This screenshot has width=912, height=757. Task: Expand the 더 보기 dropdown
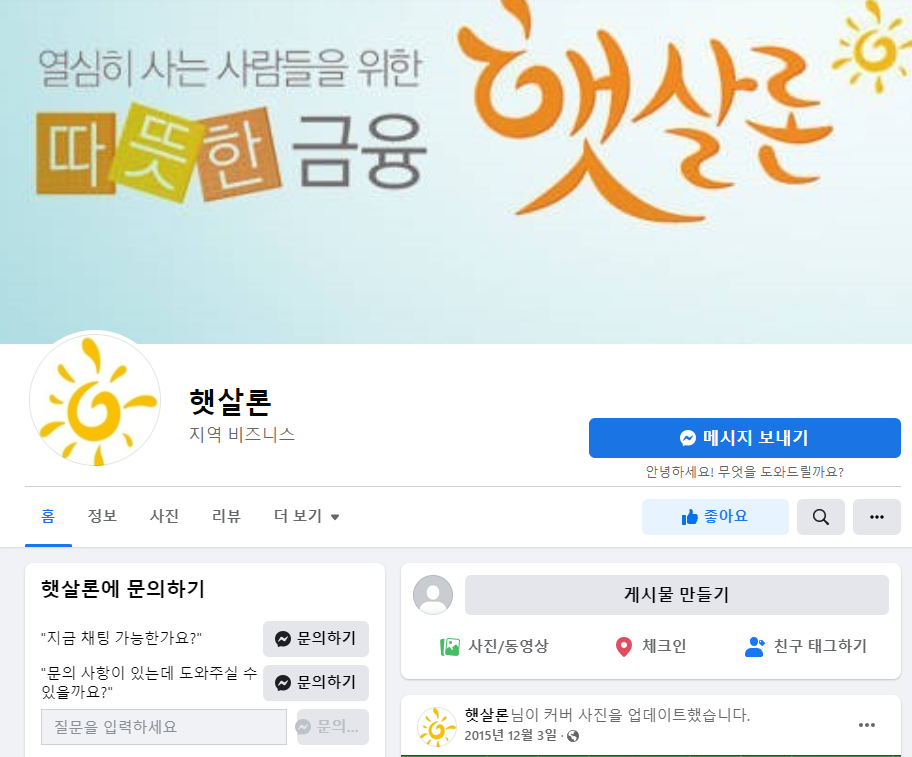tap(307, 516)
